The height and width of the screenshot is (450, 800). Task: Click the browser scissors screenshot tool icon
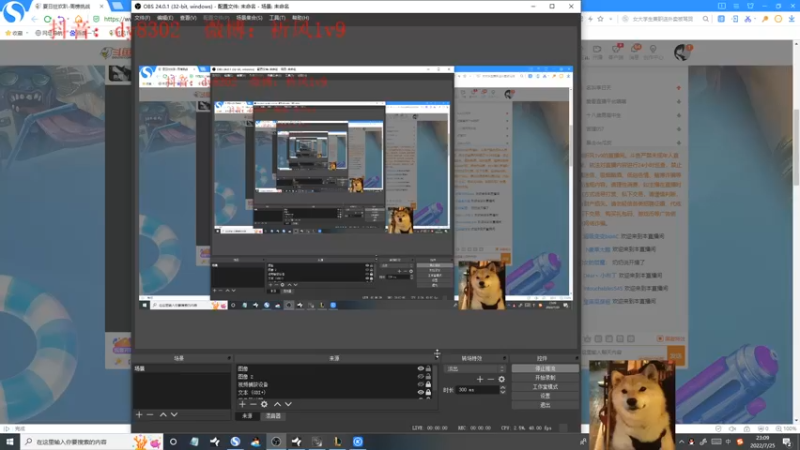point(747,19)
